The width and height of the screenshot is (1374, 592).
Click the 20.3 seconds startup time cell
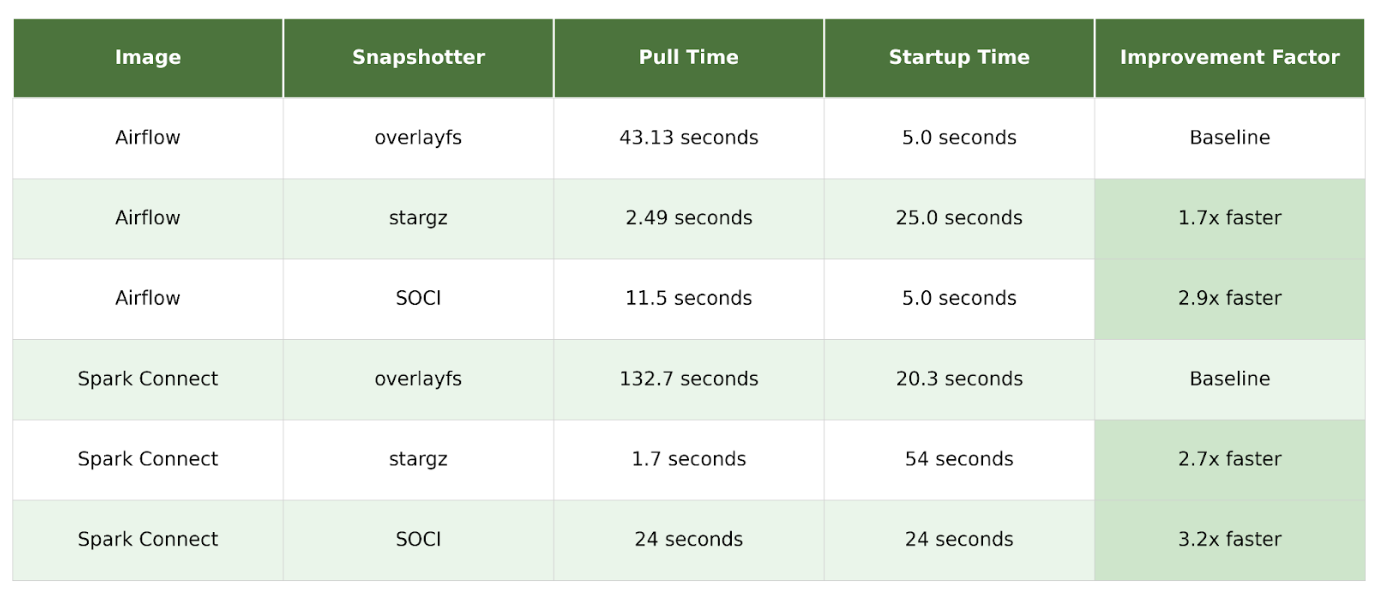click(x=959, y=379)
